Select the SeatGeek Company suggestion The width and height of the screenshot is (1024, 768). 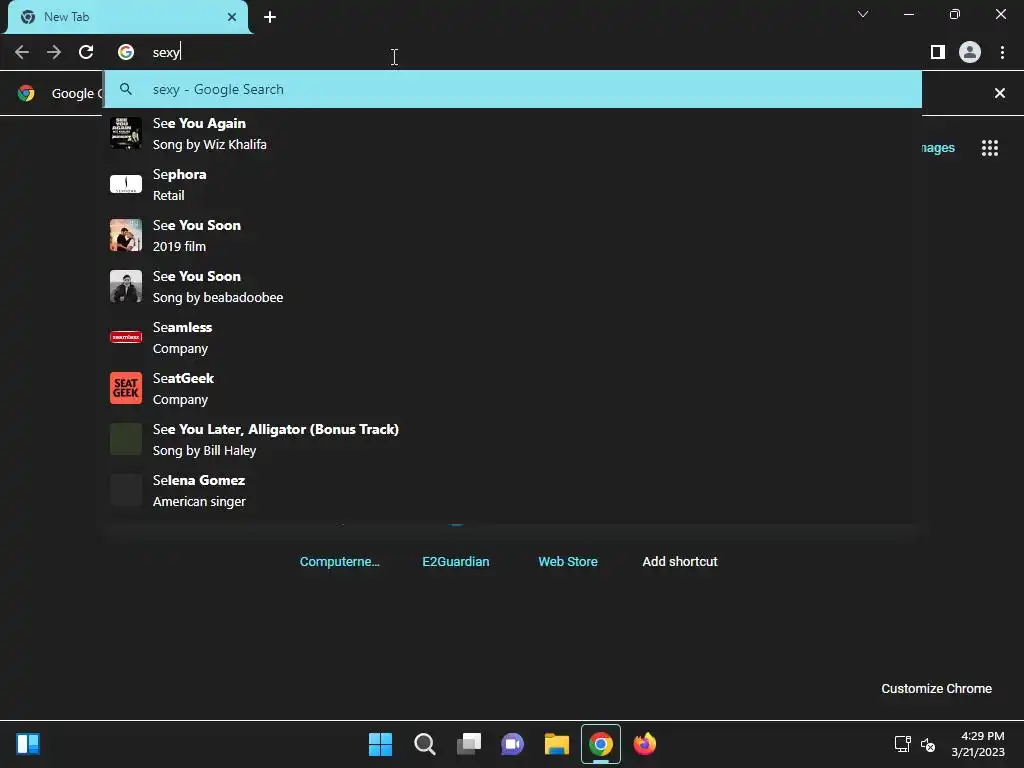[x=513, y=388]
